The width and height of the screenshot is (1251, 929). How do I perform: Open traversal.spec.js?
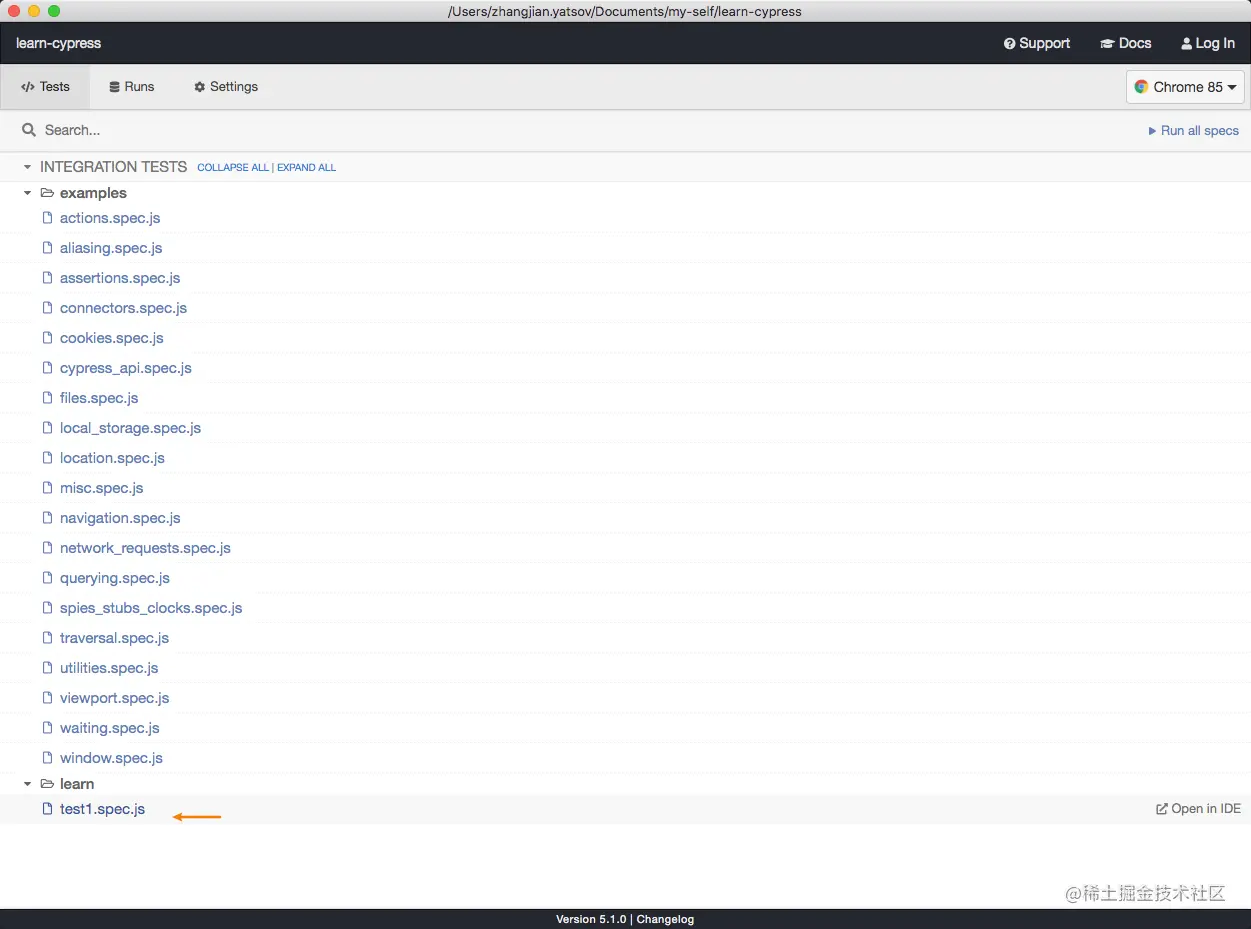(x=114, y=638)
